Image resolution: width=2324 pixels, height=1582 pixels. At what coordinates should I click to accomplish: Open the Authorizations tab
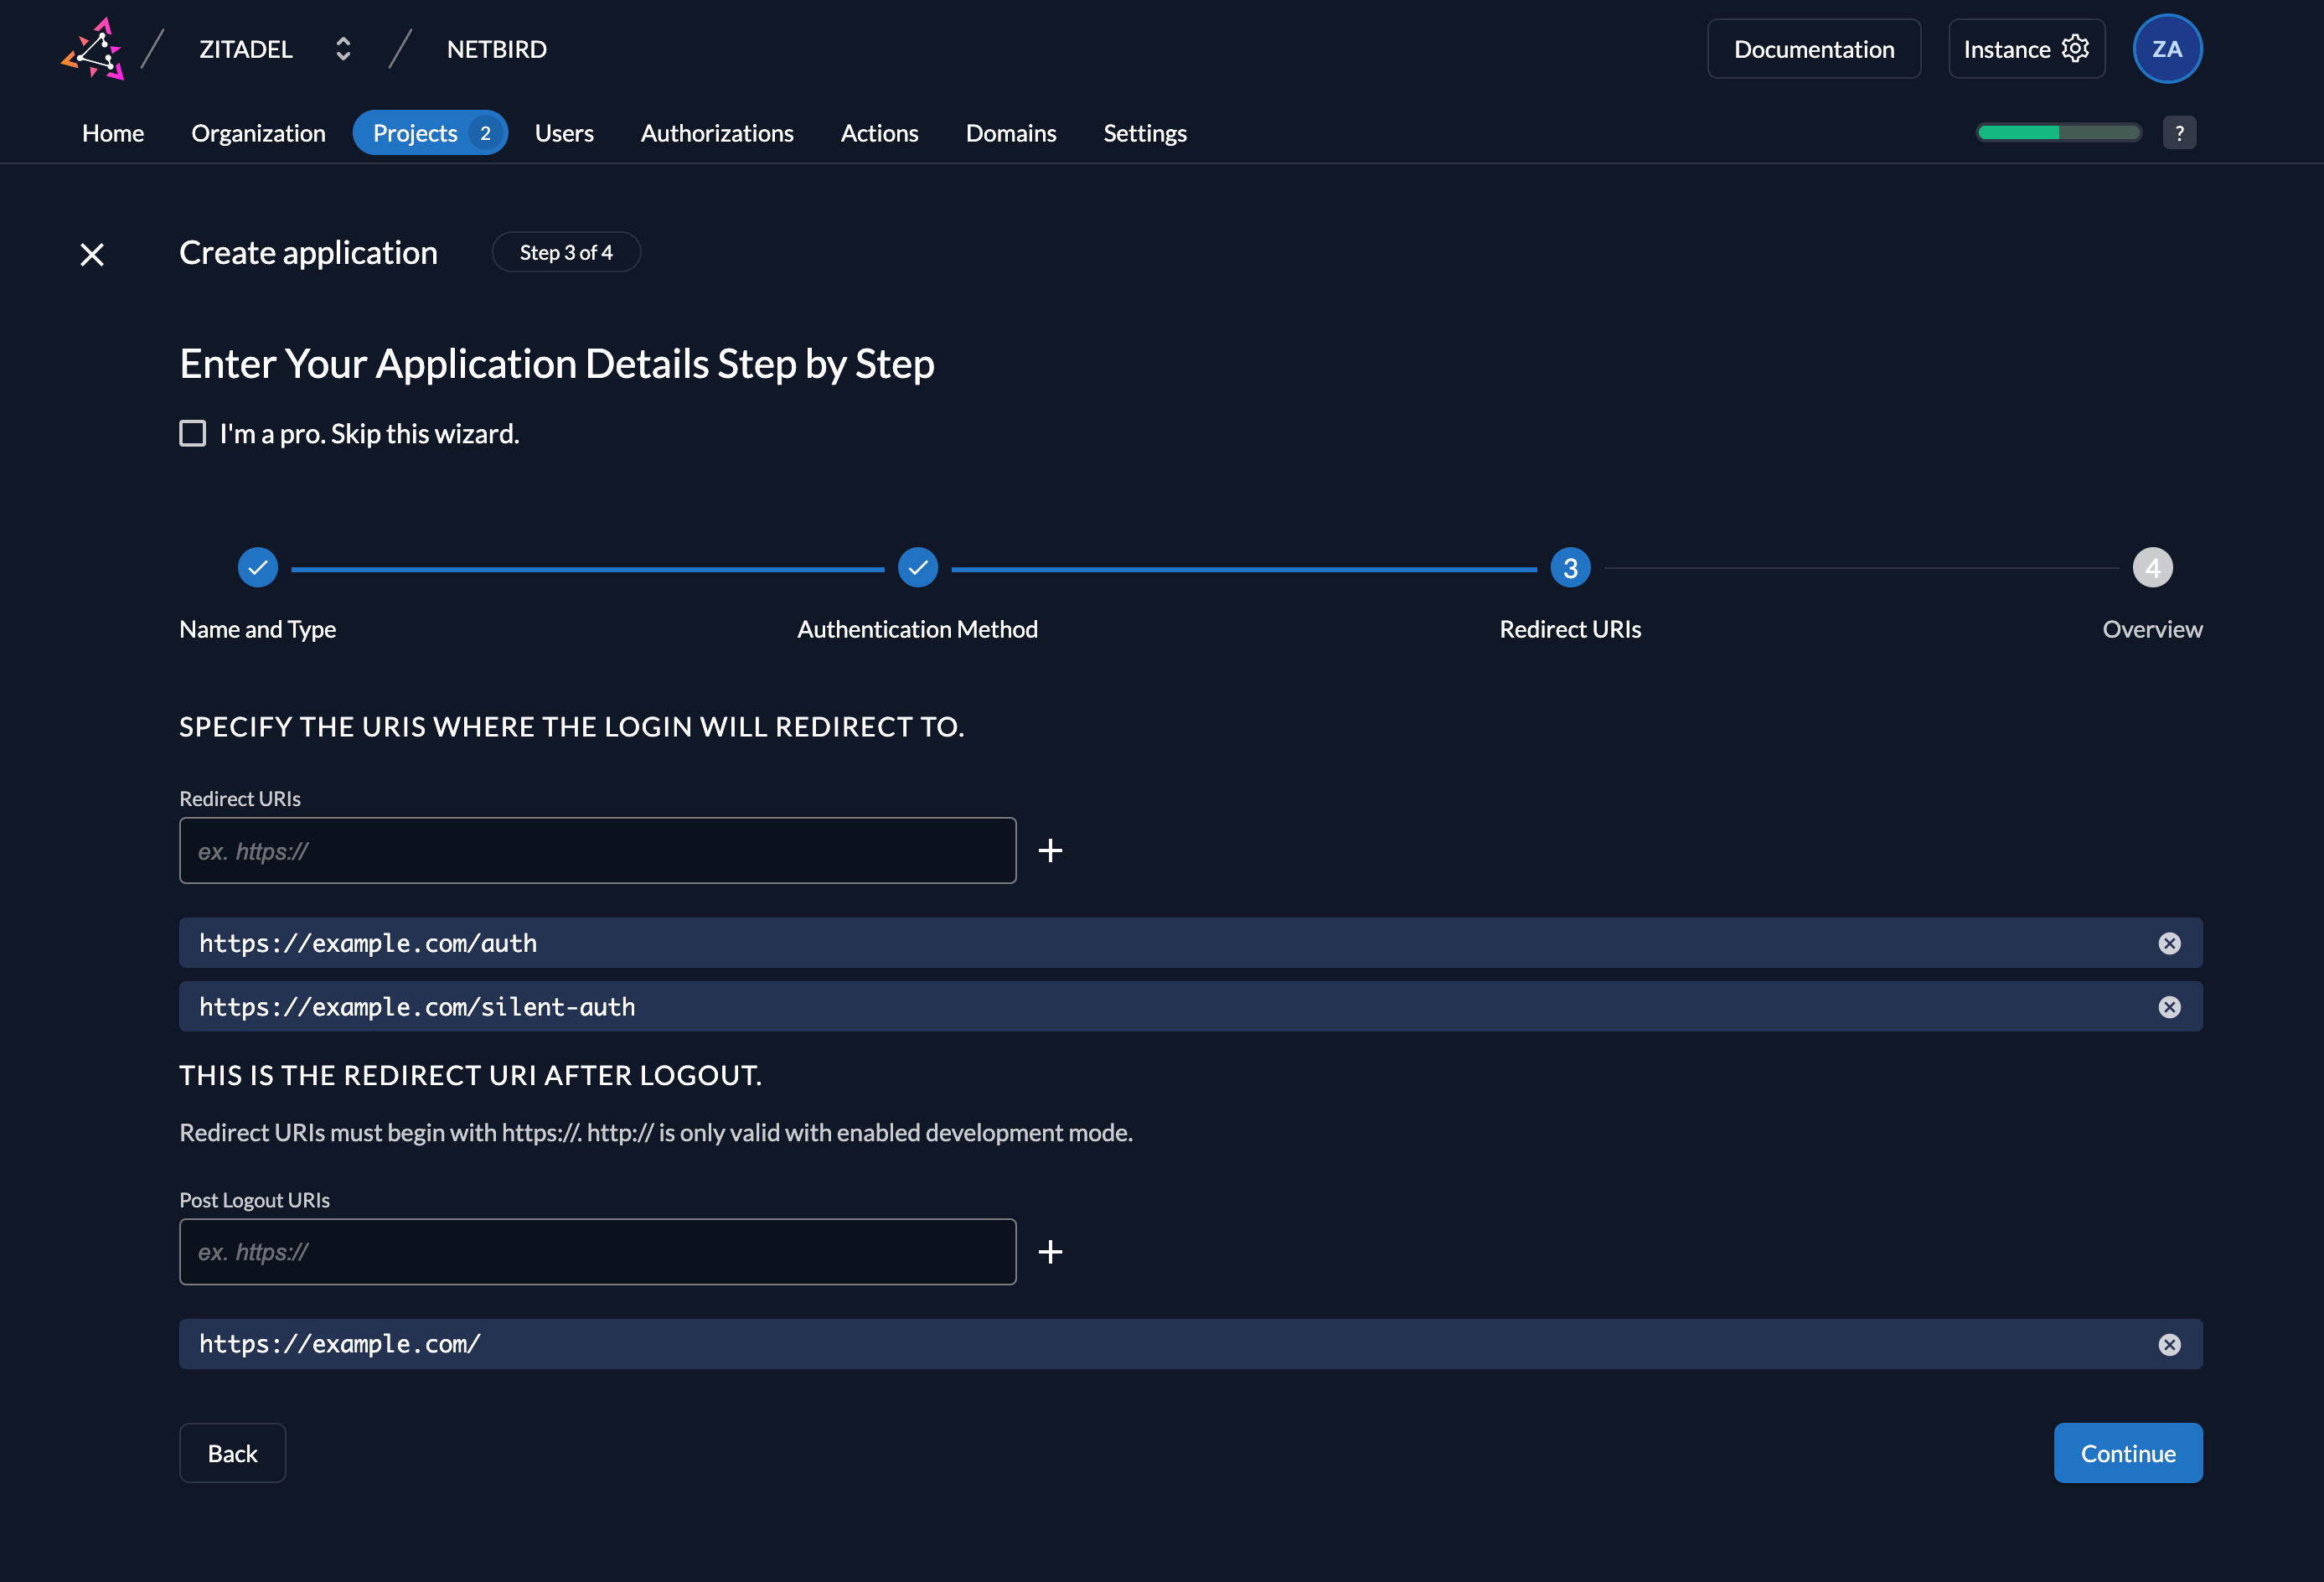(717, 132)
